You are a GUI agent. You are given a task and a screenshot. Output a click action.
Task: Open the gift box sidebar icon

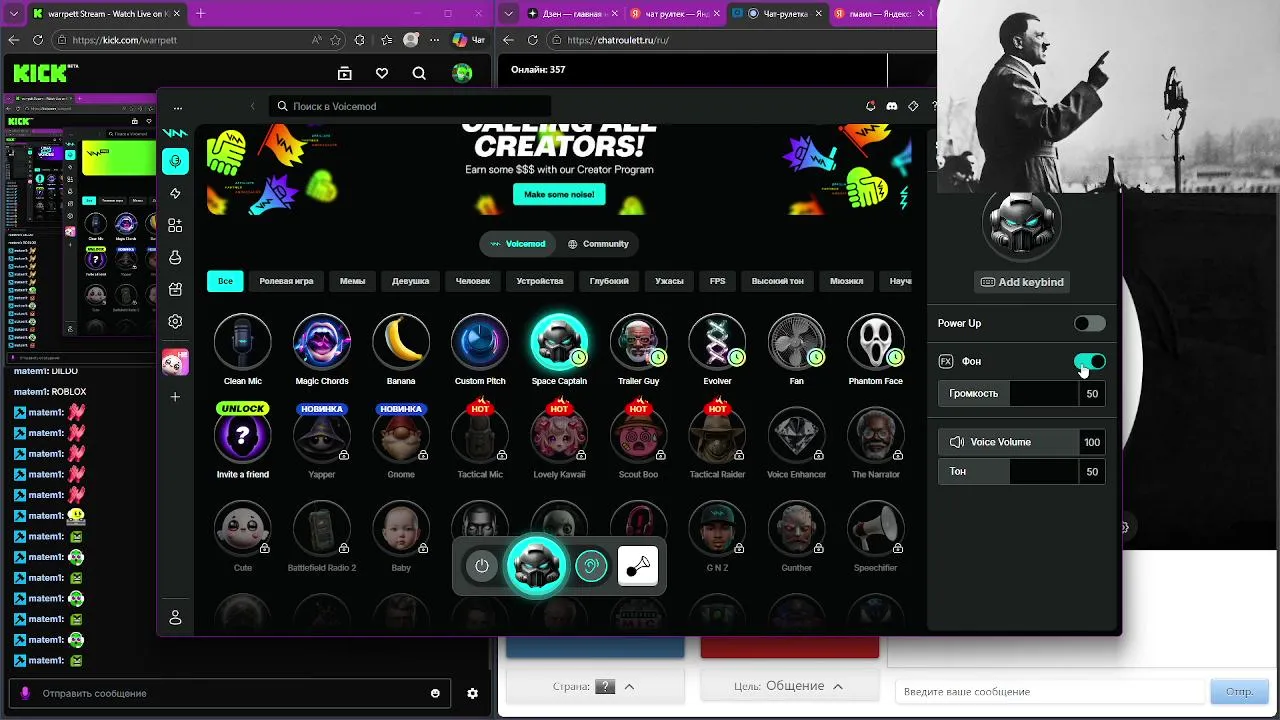tap(175, 290)
